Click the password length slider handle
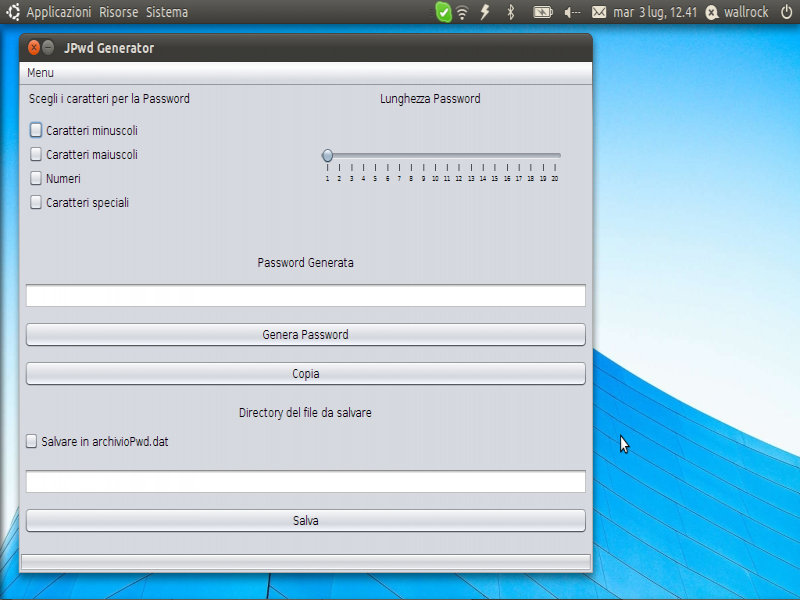This screenshot has height=600, width=800. coord(328,155)
